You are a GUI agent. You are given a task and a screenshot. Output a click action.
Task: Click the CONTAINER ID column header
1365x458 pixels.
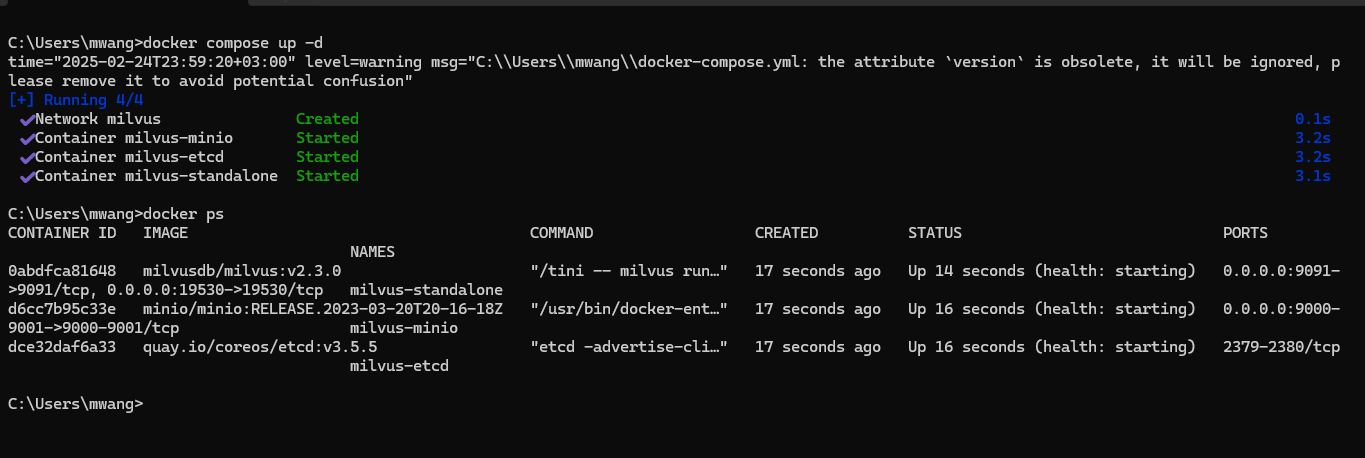point(63,233)
